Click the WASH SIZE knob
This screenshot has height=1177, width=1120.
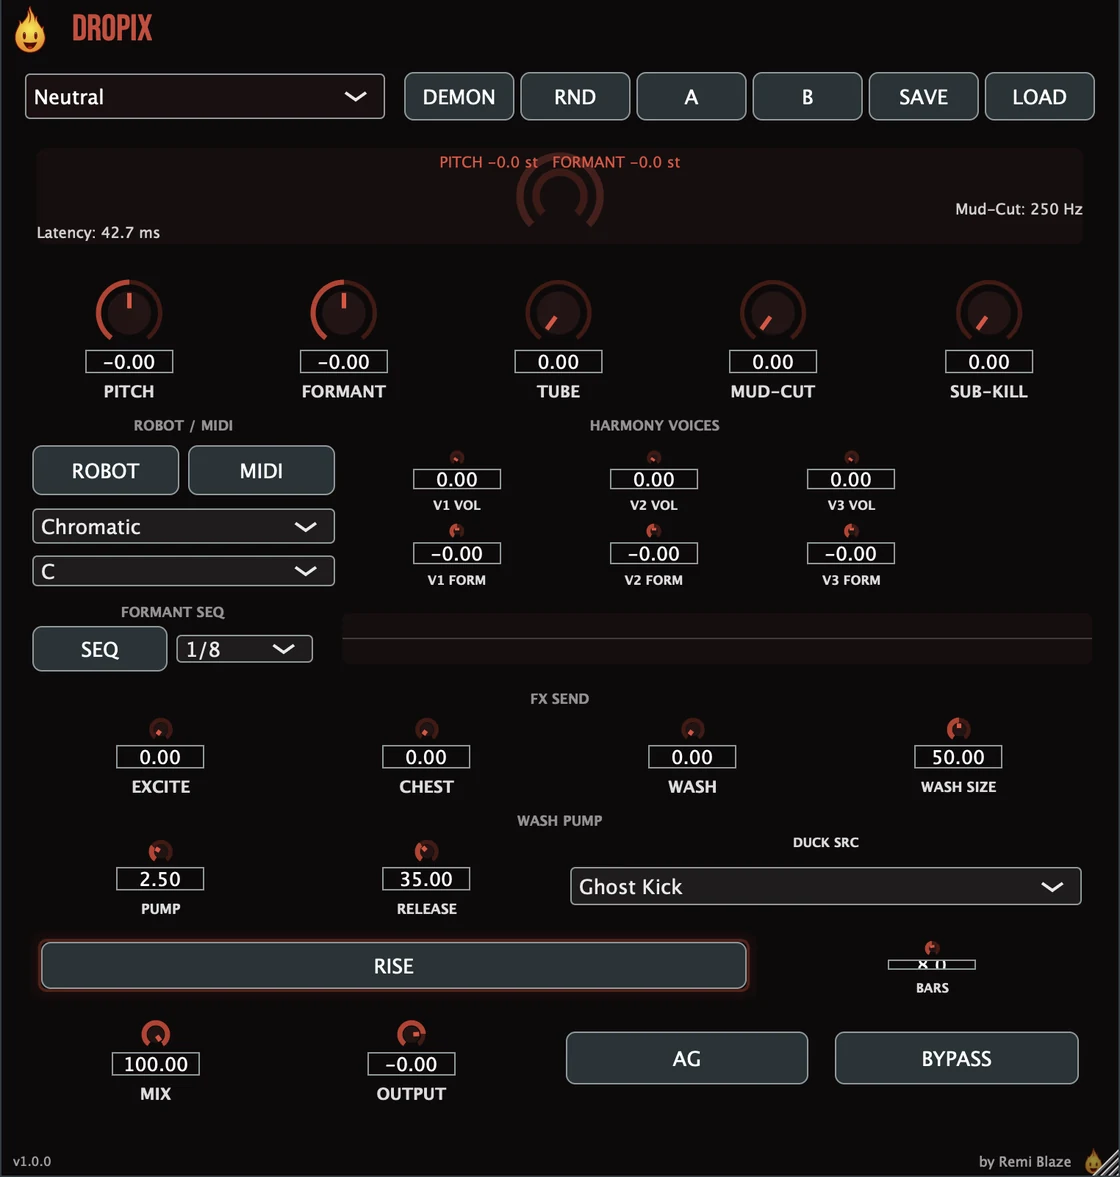coord(958,729)
